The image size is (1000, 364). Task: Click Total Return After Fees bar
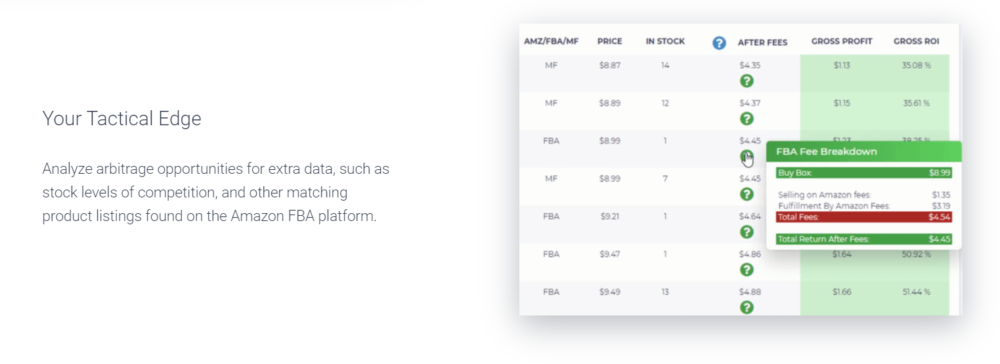(864, 240)
